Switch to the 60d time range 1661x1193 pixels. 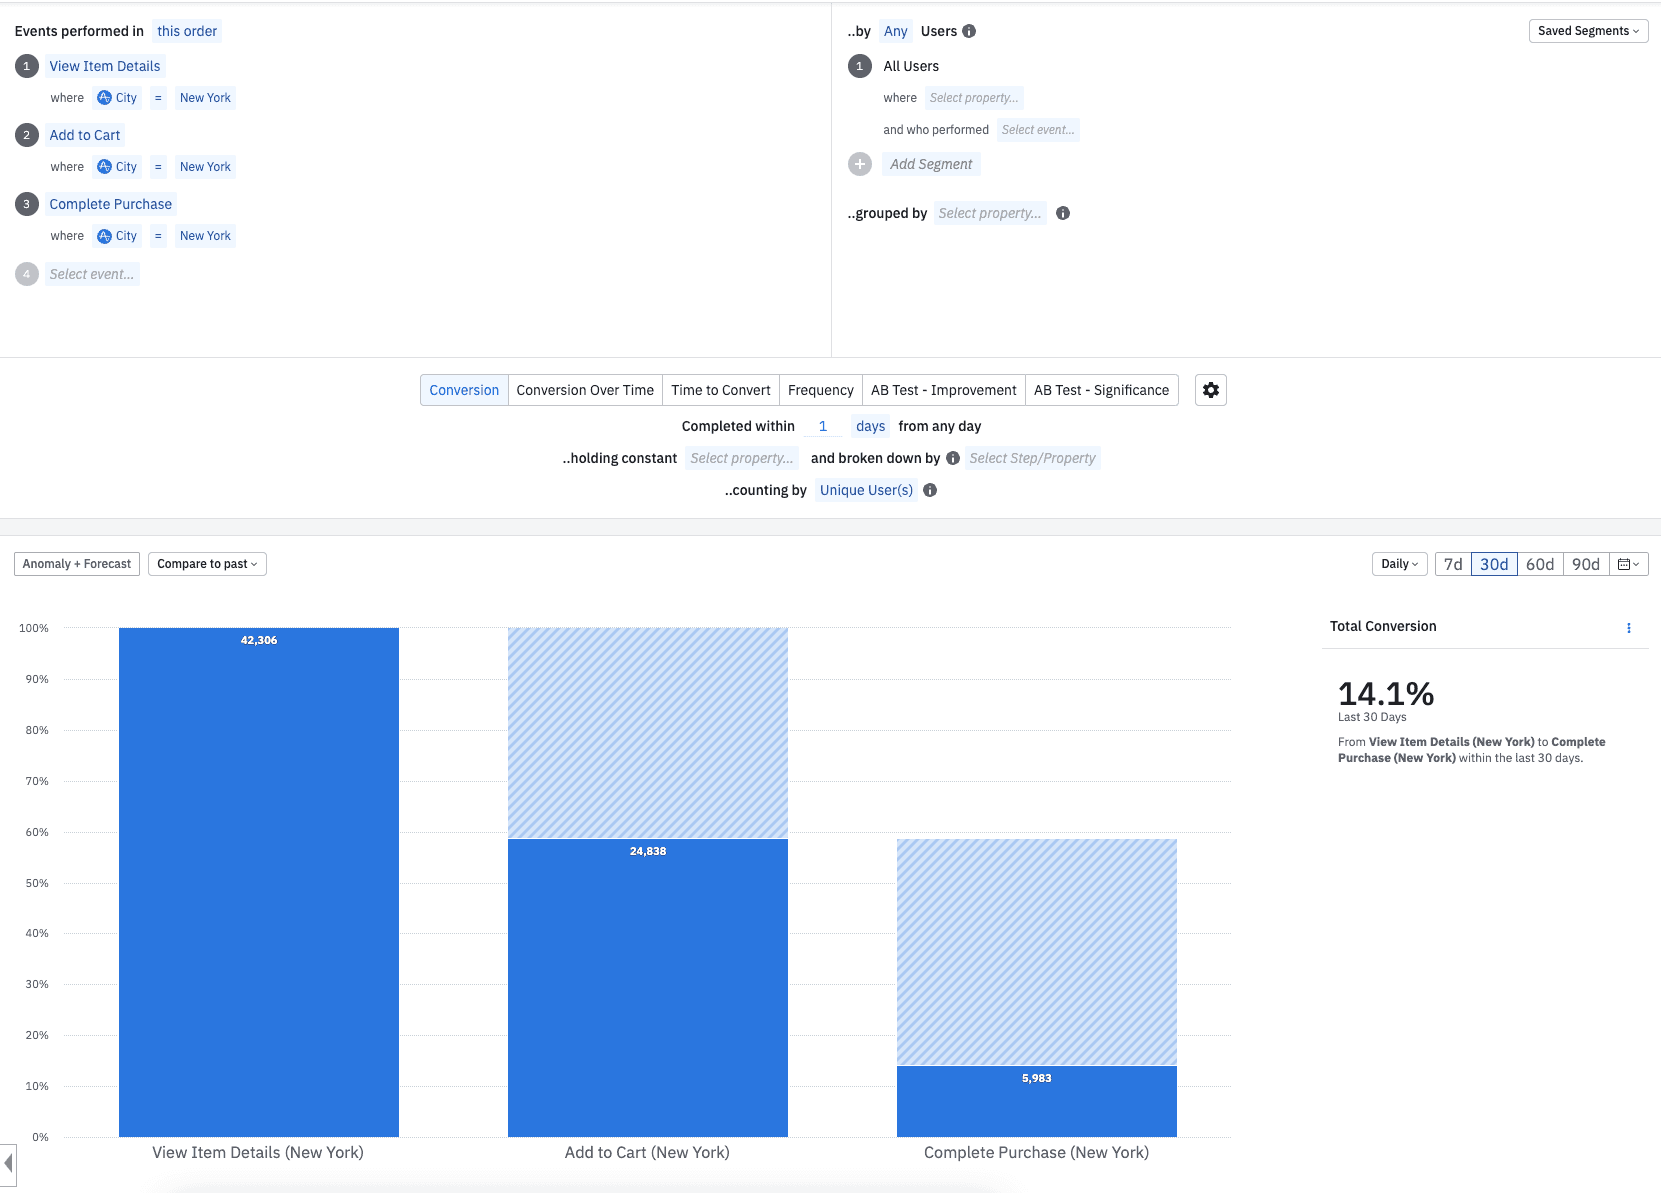[x=1540, y=564]
